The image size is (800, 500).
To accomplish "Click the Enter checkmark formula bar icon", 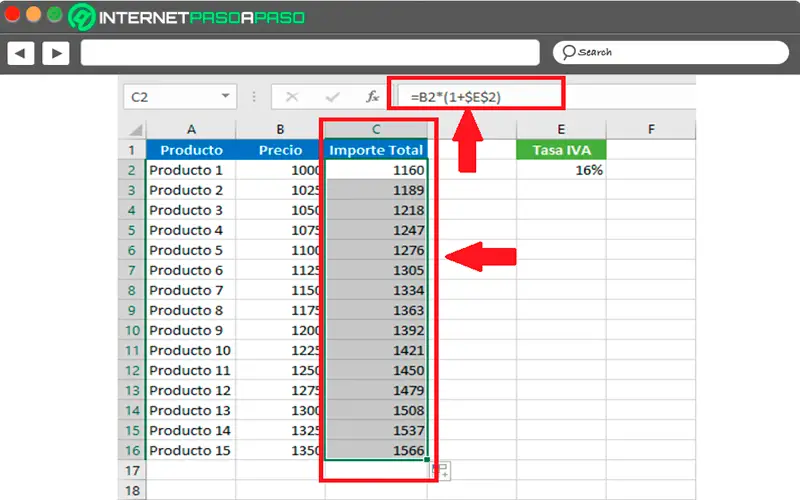I will [332, 96].
